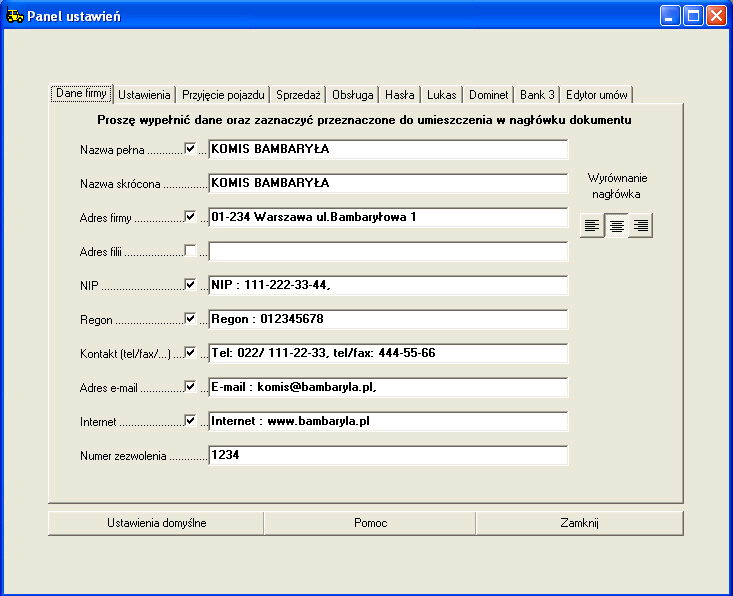Select right header alignment icon
The width and height of the screenshot is (733, 596).
point(641,226)
